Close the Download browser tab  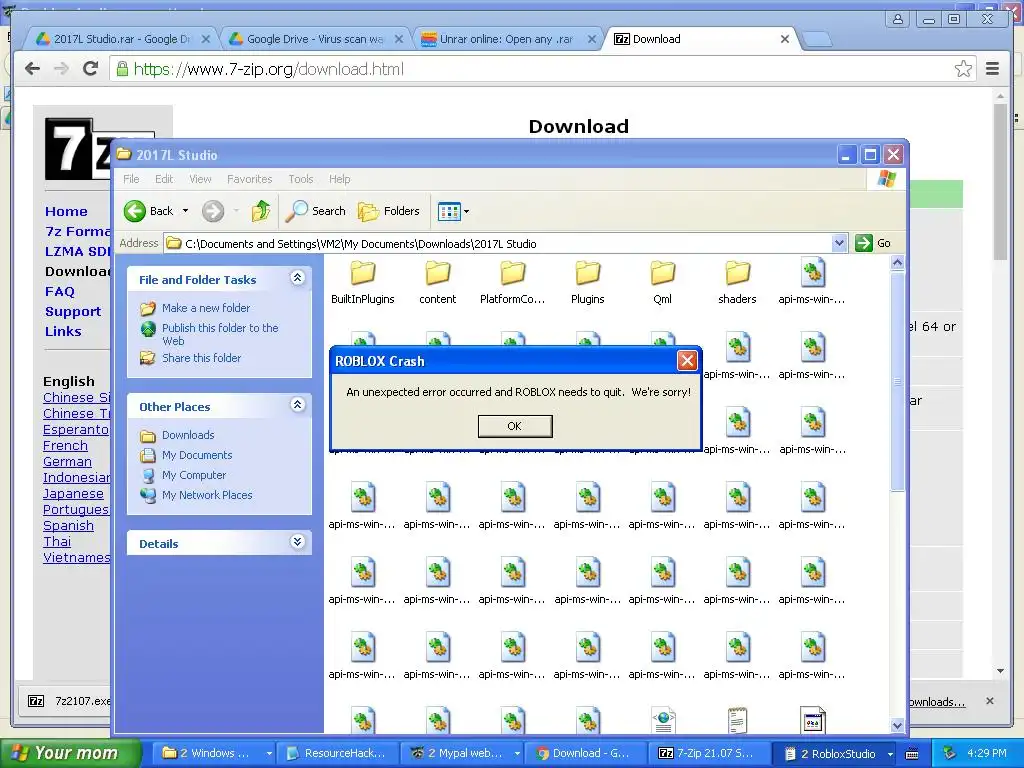point(785,39)
